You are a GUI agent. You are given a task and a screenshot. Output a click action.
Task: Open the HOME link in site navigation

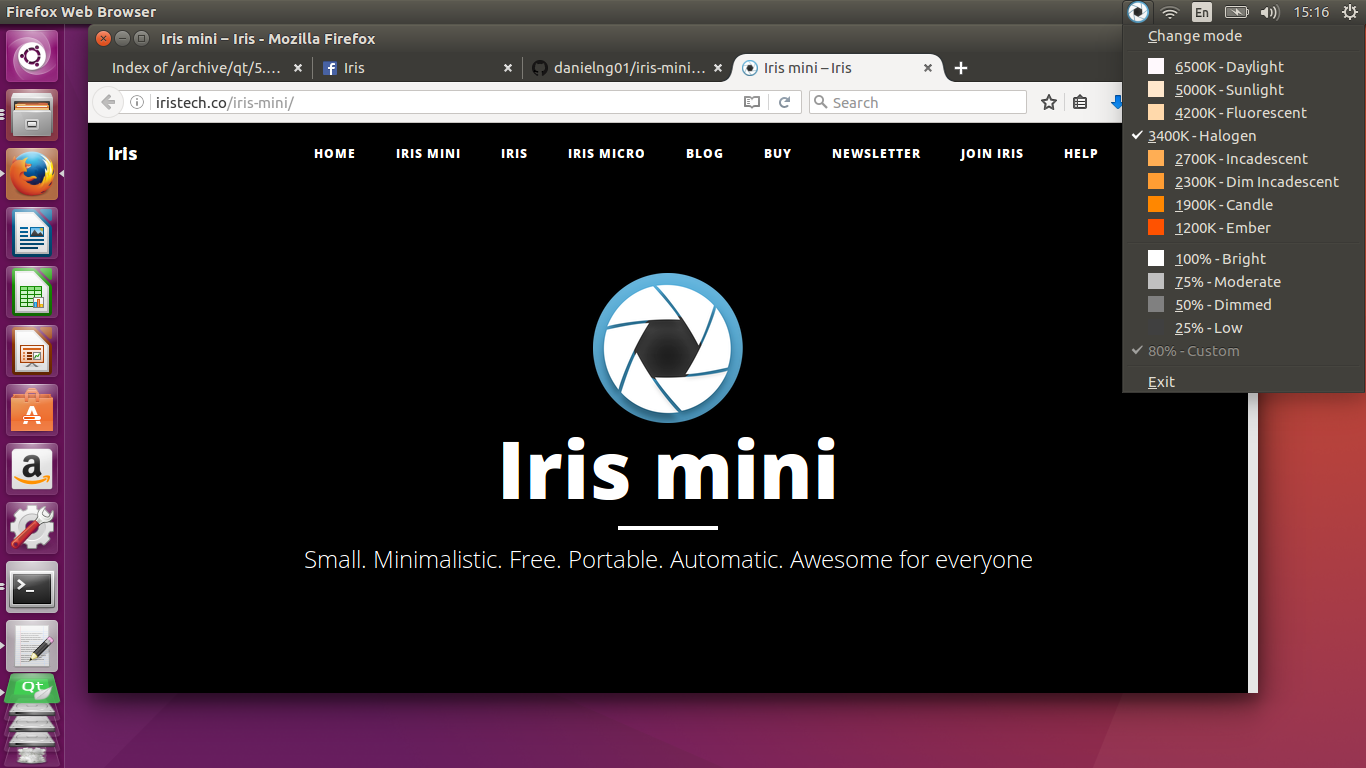point(335,154)
